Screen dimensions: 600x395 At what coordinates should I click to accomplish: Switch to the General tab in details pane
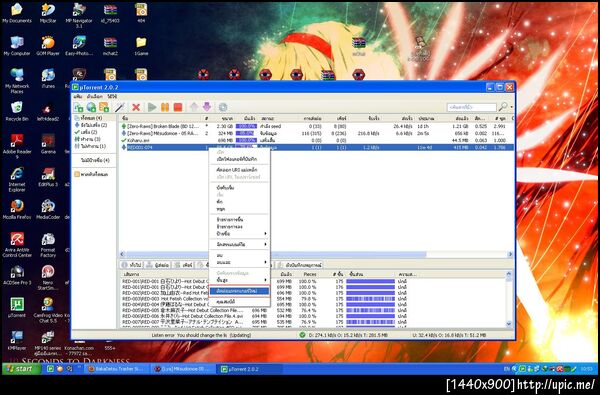[132, 265]
